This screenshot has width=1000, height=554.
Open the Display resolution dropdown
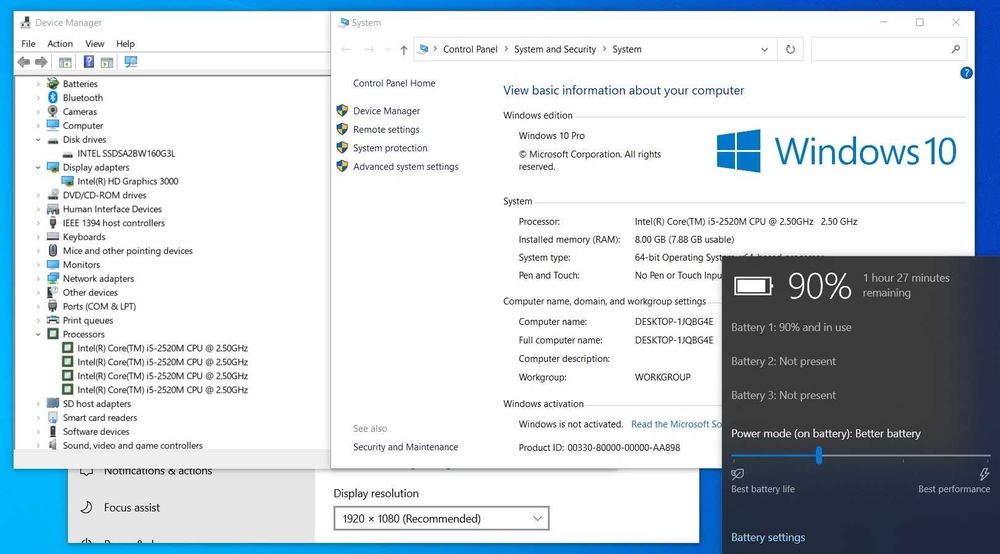[441, 518]
